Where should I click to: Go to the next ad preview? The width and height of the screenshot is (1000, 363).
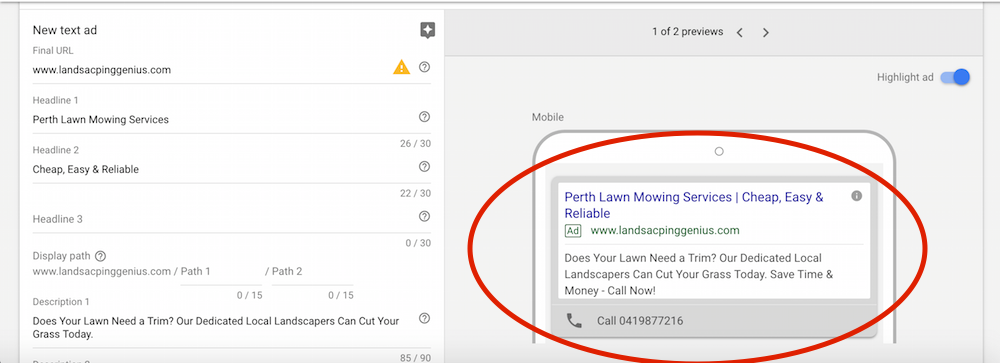point(765,32)
